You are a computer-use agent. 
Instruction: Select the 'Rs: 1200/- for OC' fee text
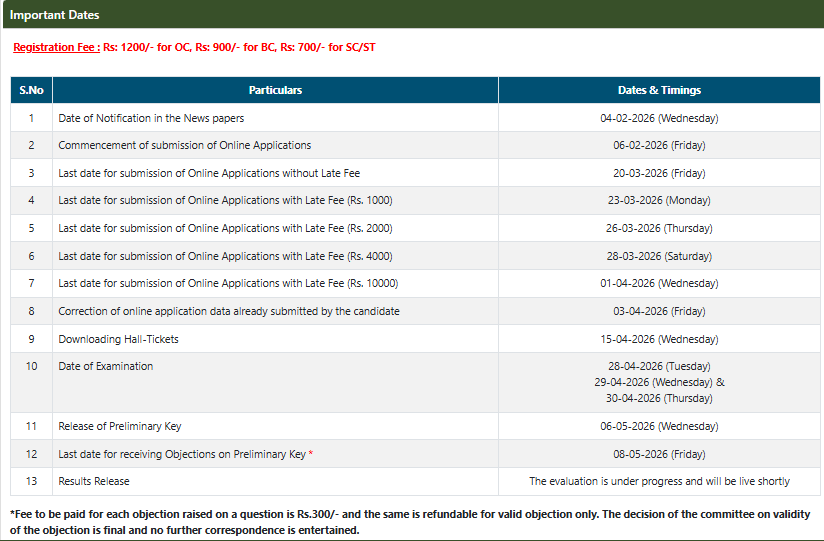[147, 47]
